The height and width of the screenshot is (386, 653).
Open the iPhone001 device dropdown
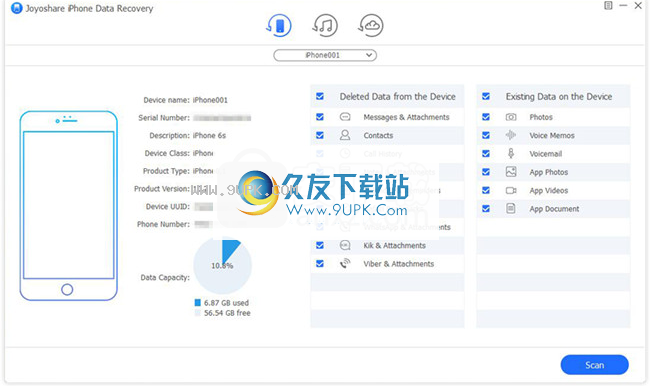[325, 55]
